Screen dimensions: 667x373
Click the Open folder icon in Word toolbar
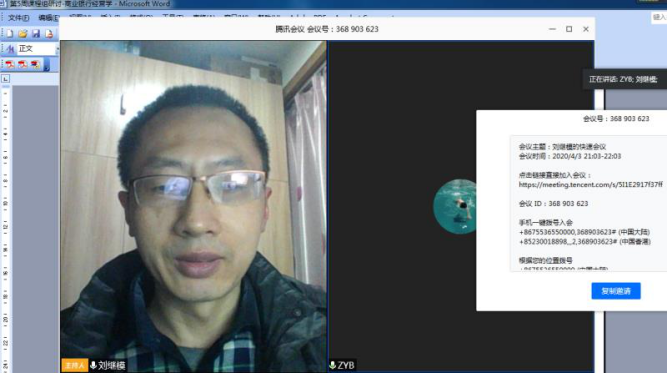(x=23, y=34)
